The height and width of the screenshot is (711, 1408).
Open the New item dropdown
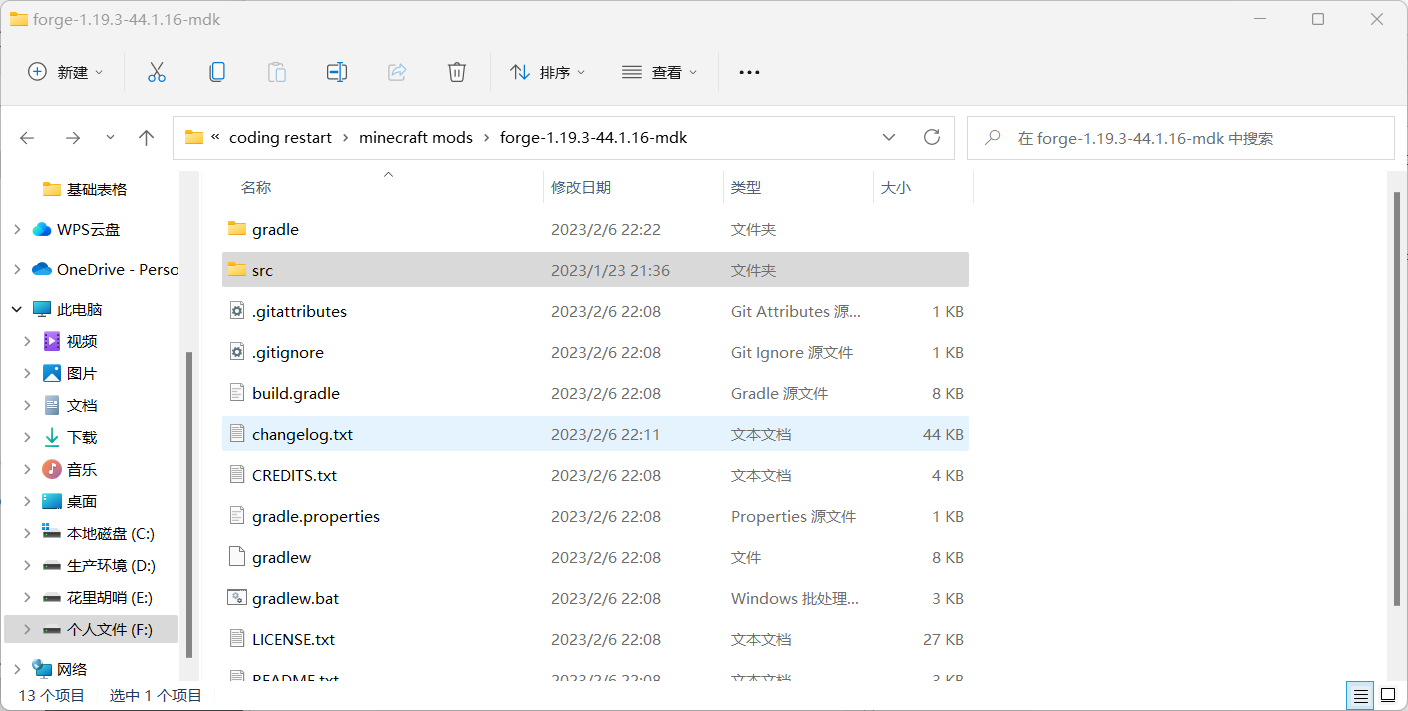[x=66, y=72]
